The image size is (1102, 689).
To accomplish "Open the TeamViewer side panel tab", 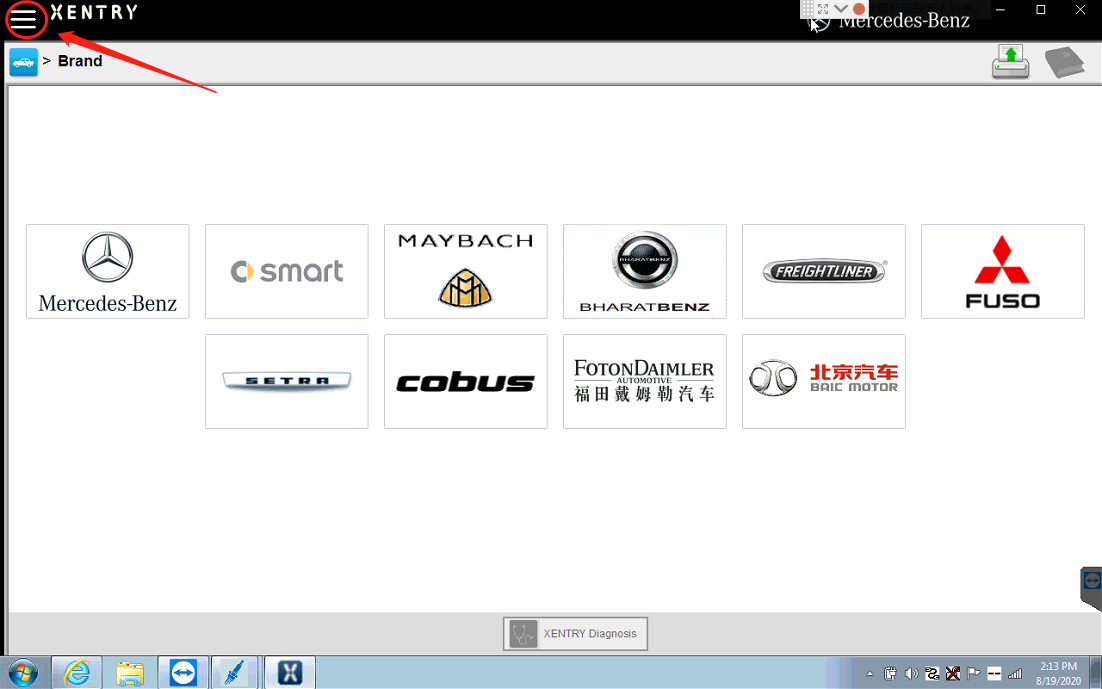I will pos(1091,588).
